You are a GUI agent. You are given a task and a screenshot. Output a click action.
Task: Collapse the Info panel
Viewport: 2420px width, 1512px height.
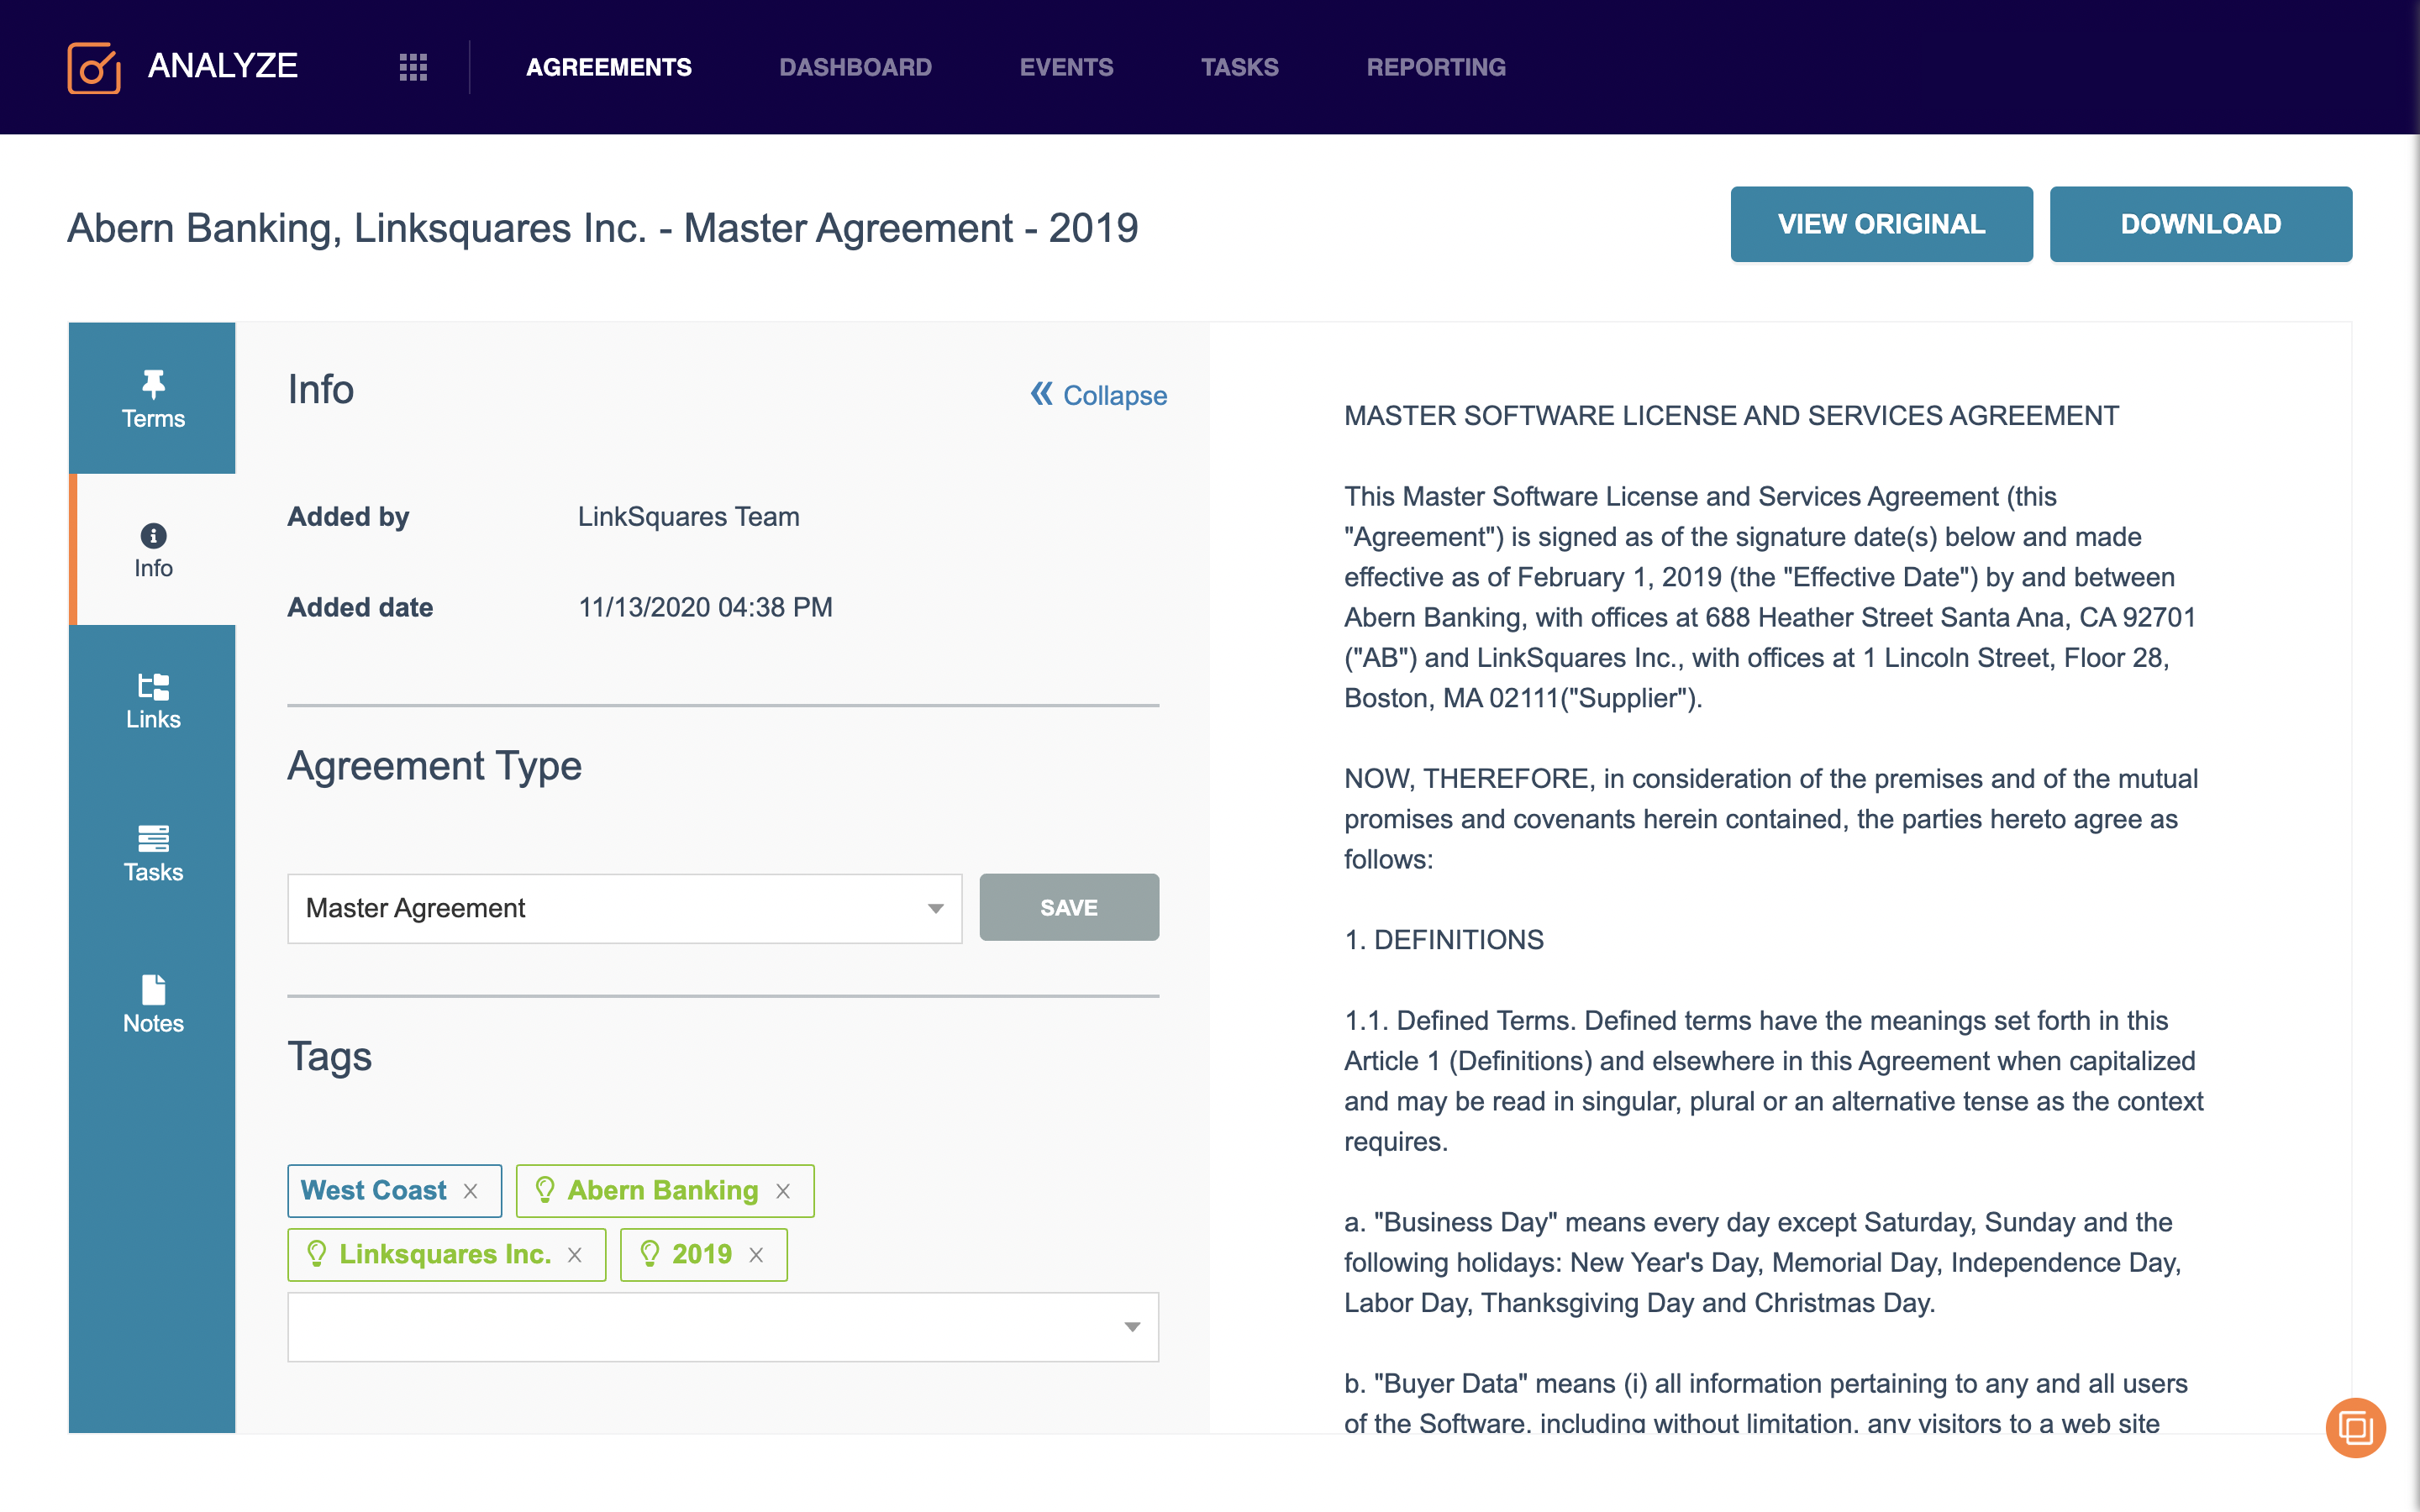(1099, 395)
